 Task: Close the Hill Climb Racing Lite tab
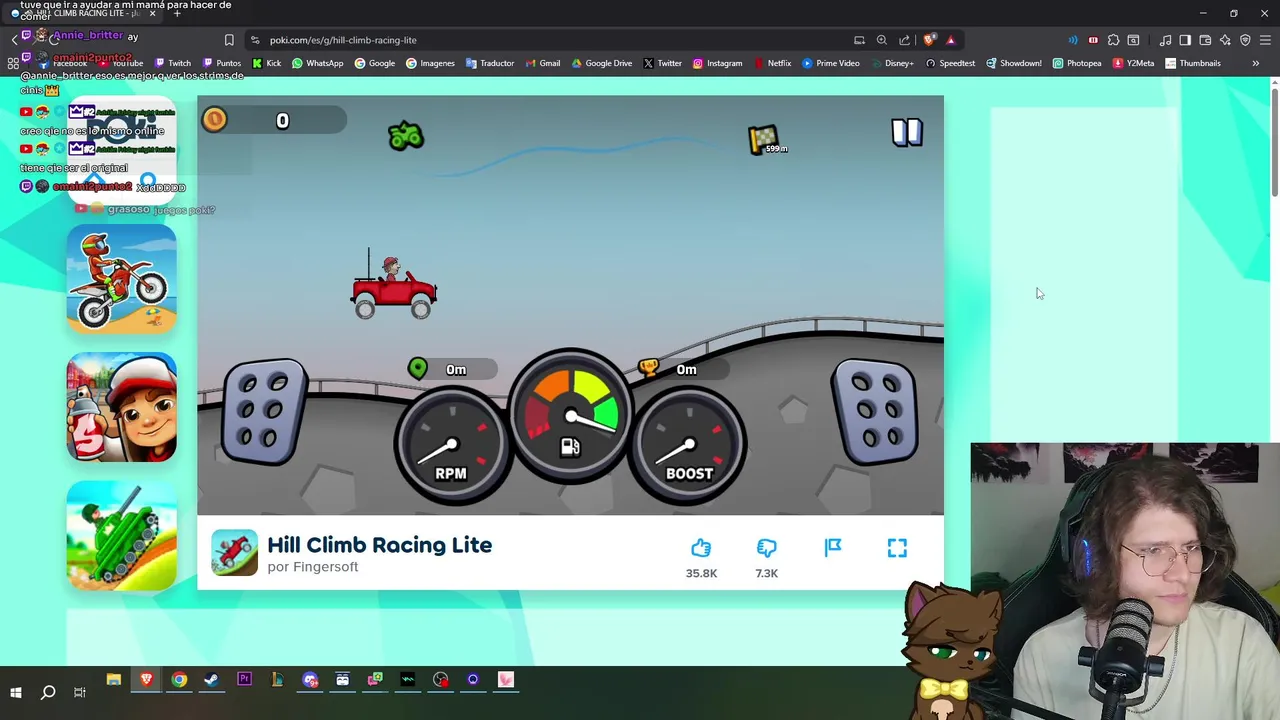tap(152, 13)
